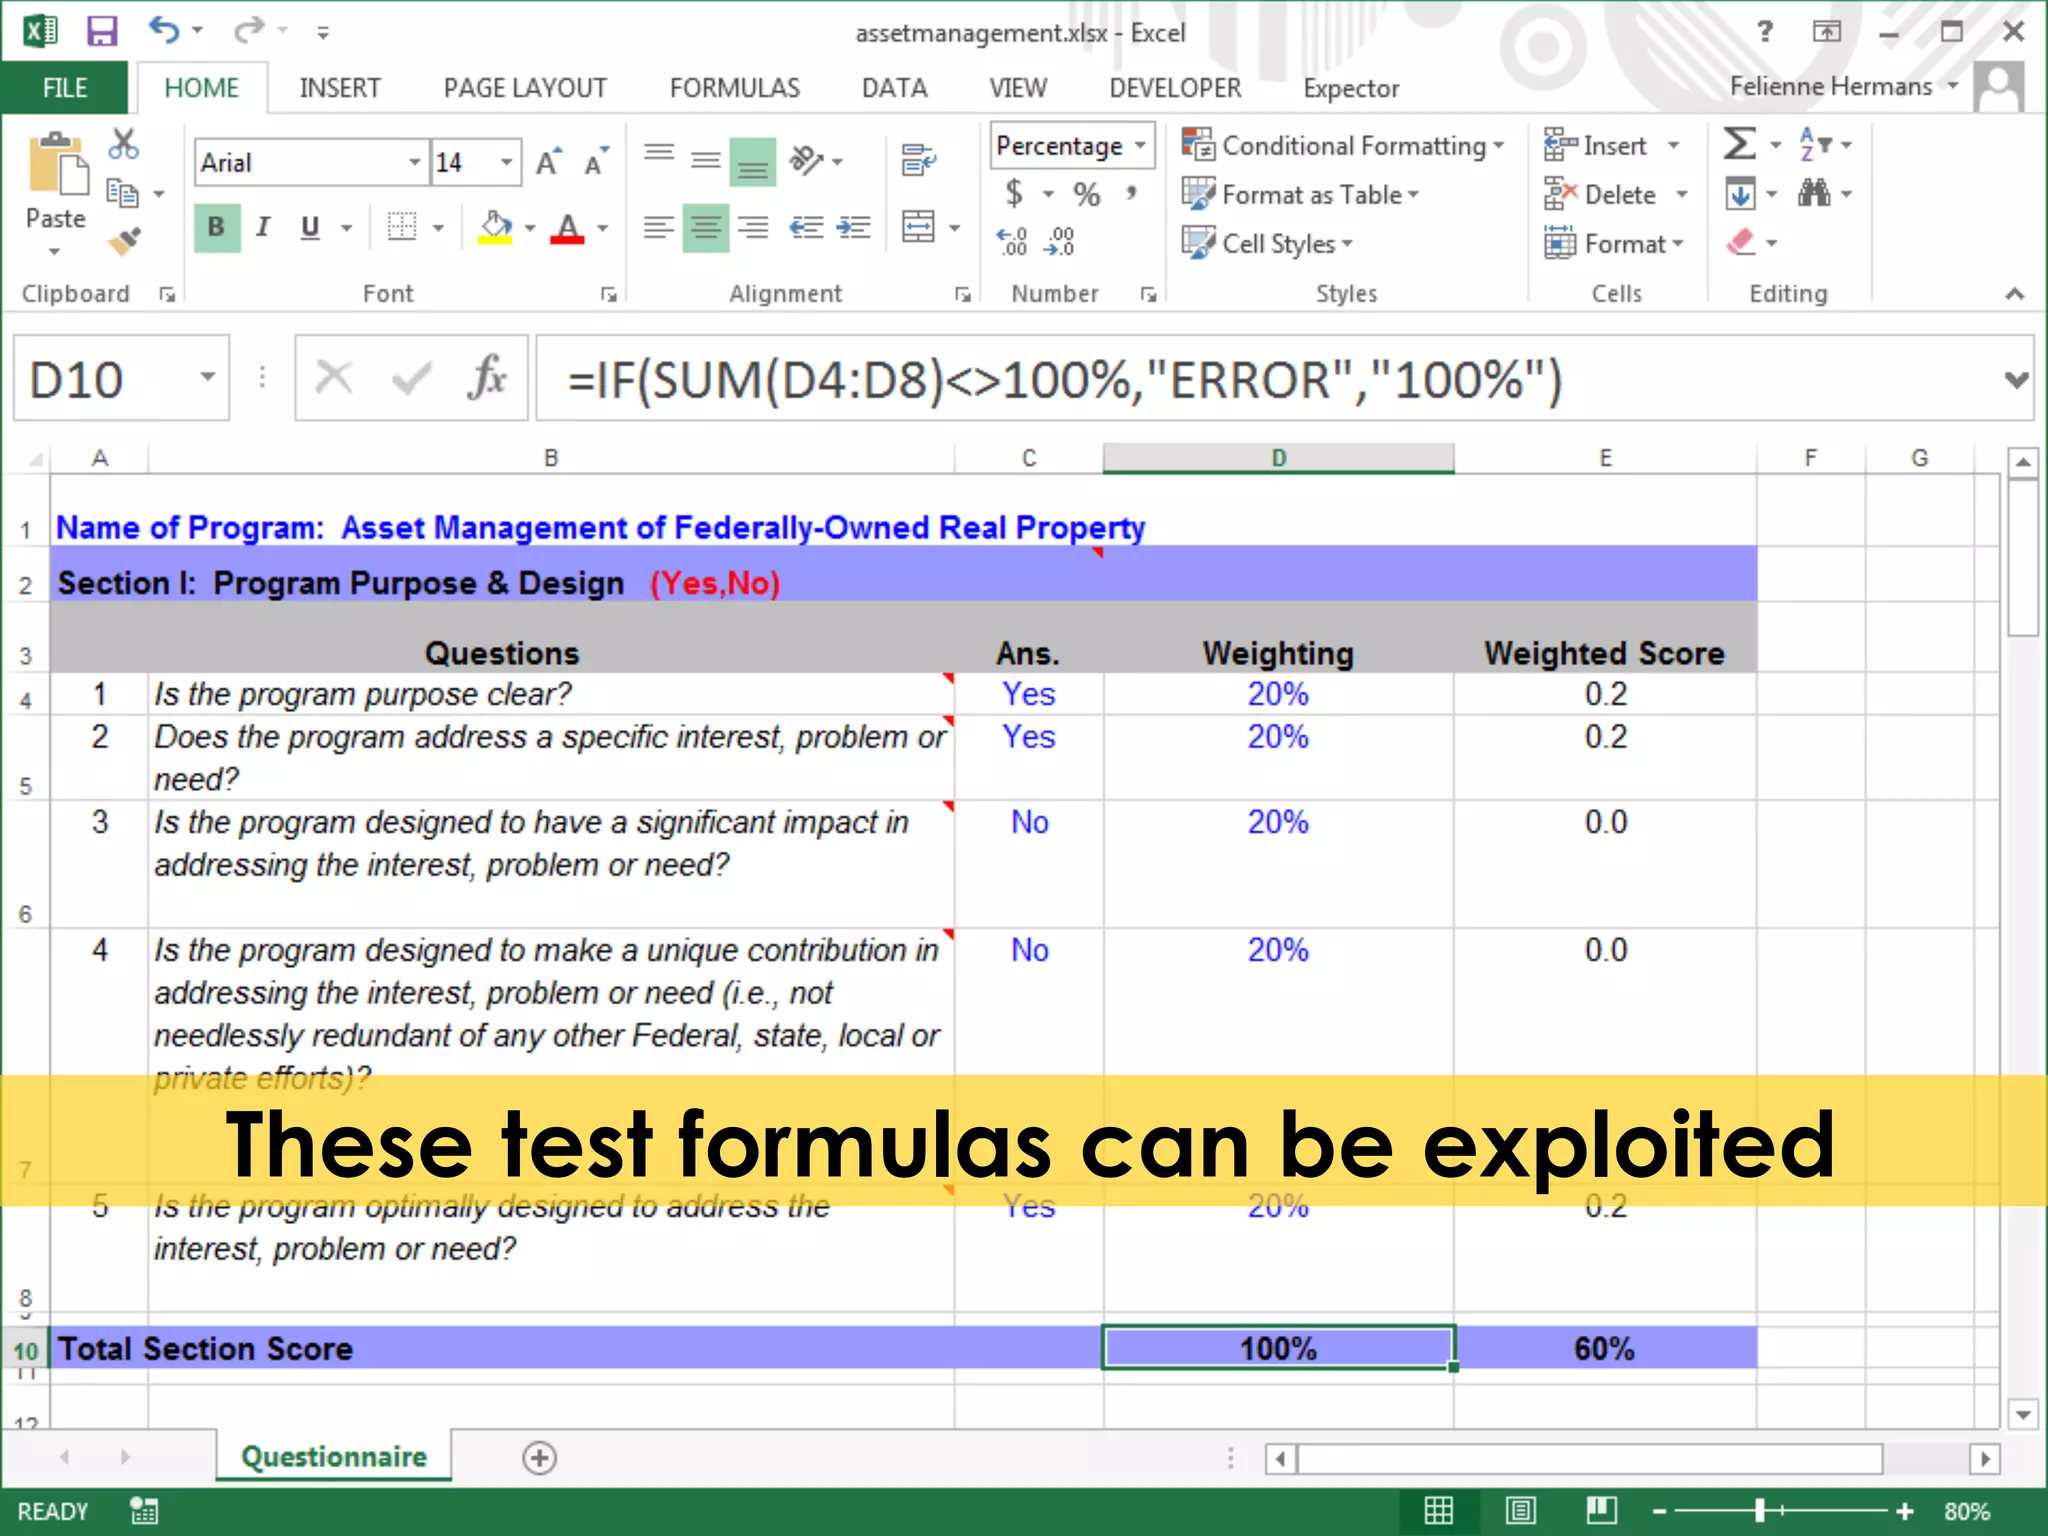The width and height of the screenshot is (2048, 1536).
Task: Switch to the PAGE LAYOUT tab
Action: click(525, 88)
